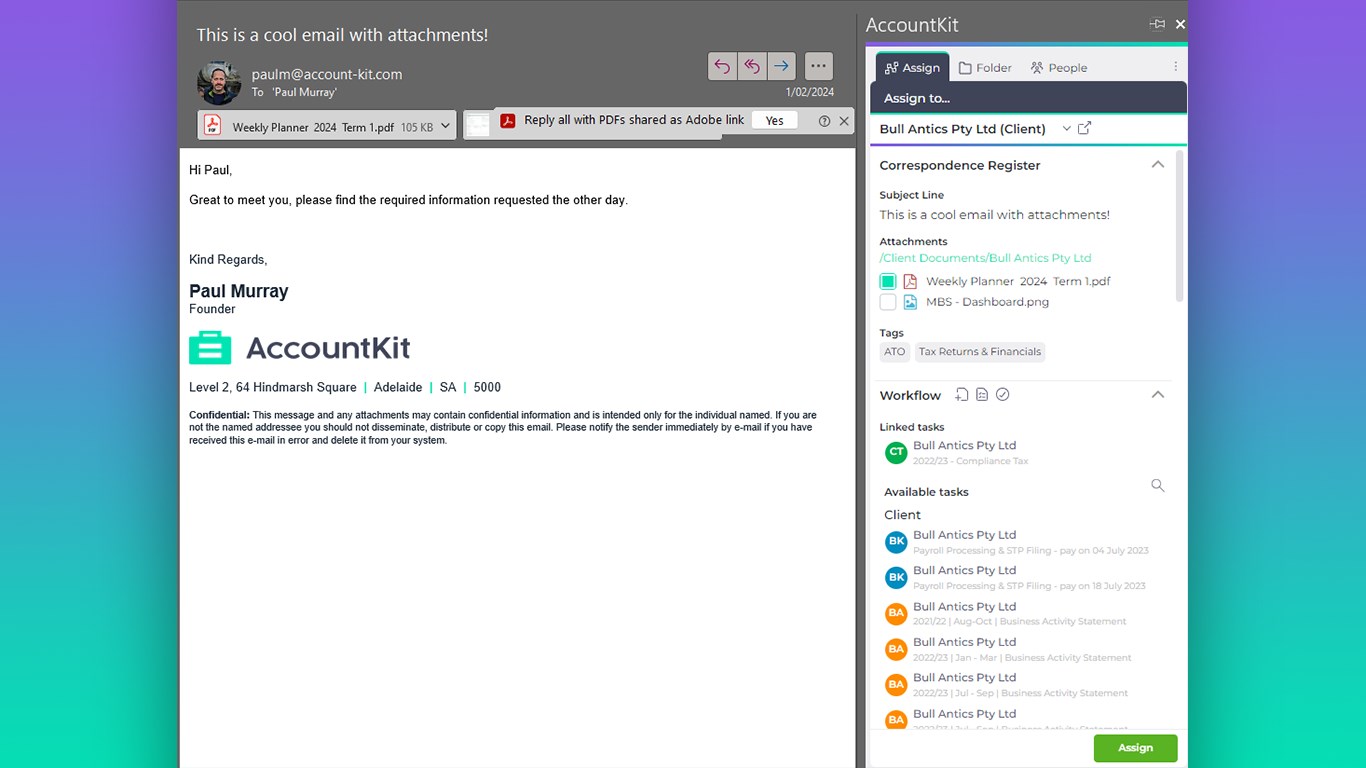The height and width of the screenshot is (768, 1366).
Task: Open the Weekly Planner PDF attachment
Action: click(x=317, y=127)
